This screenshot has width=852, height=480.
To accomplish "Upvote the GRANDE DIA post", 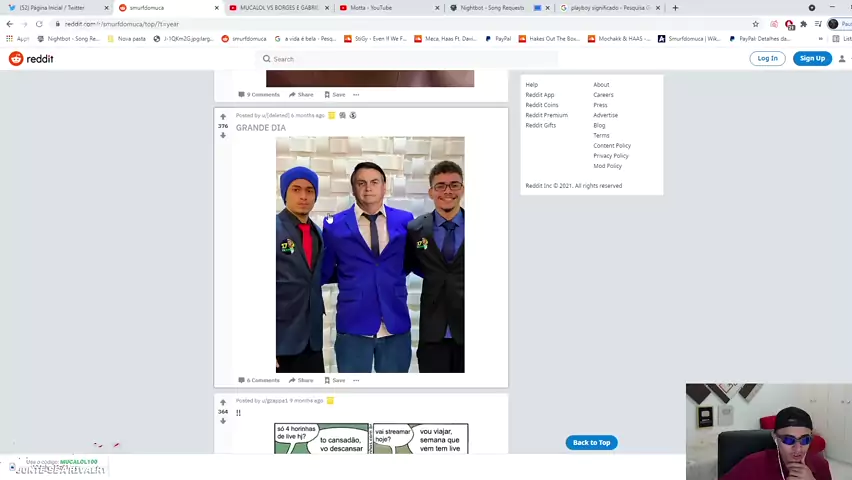I will [x=223, y=117].
